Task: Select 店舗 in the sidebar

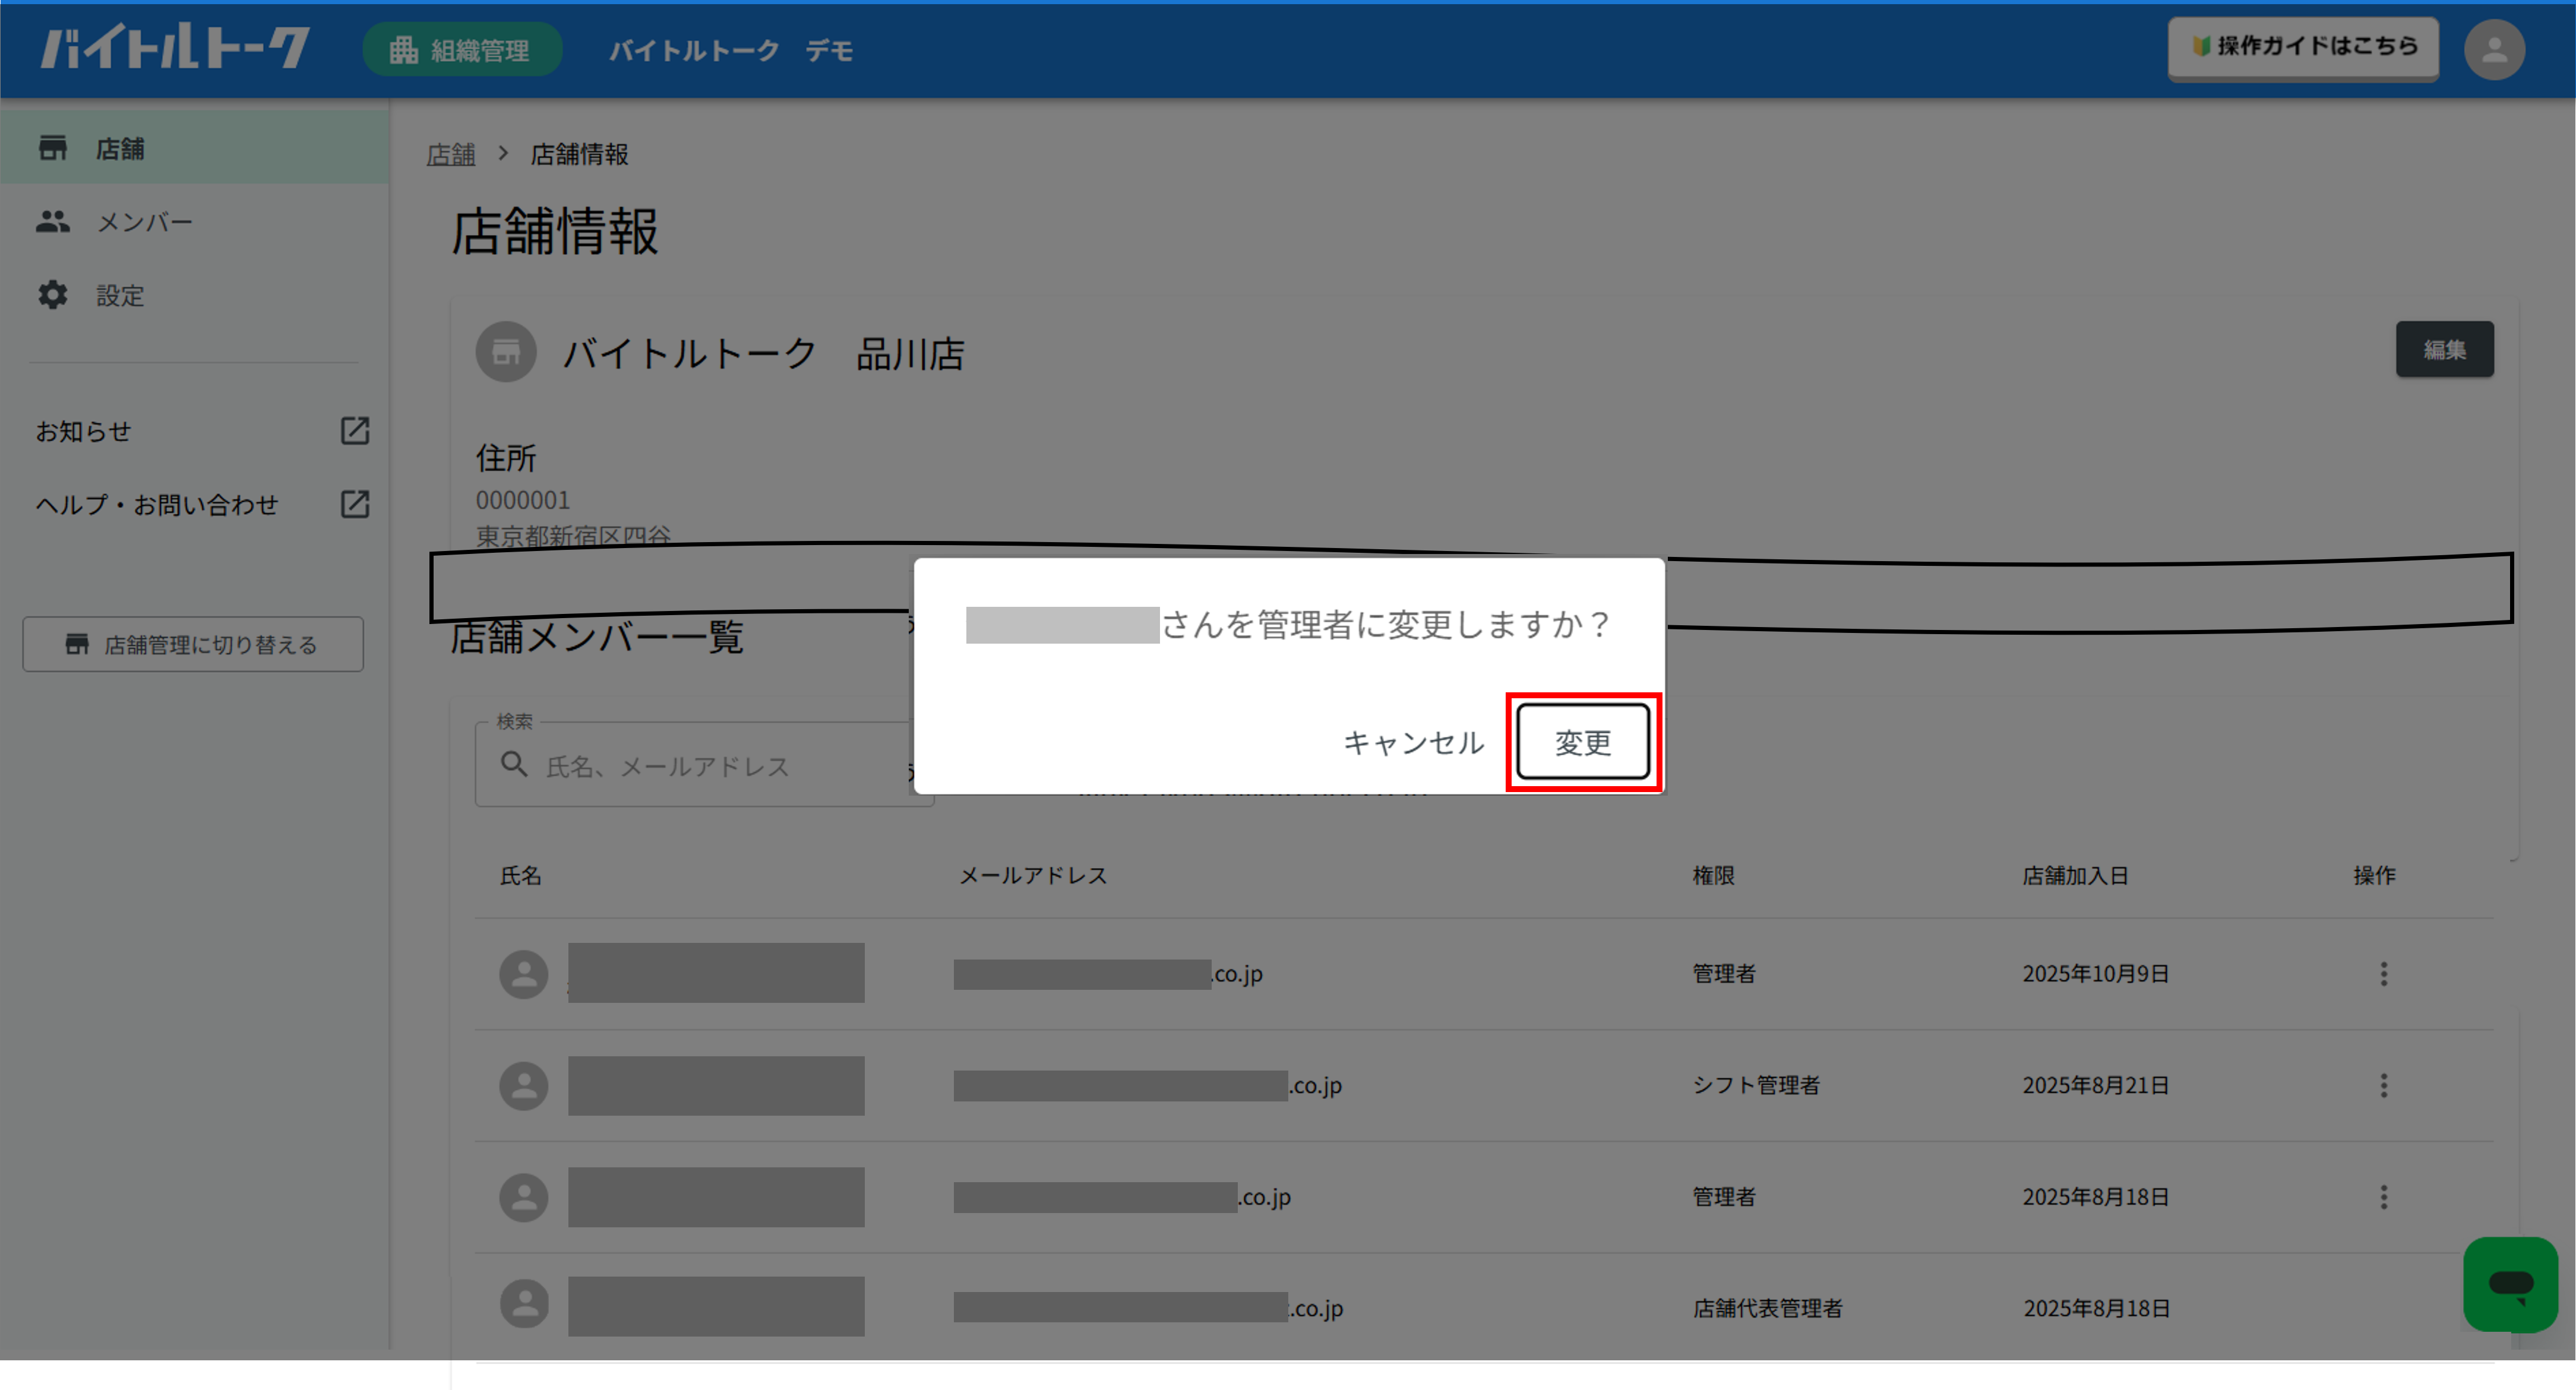Action: click(195, 148)
